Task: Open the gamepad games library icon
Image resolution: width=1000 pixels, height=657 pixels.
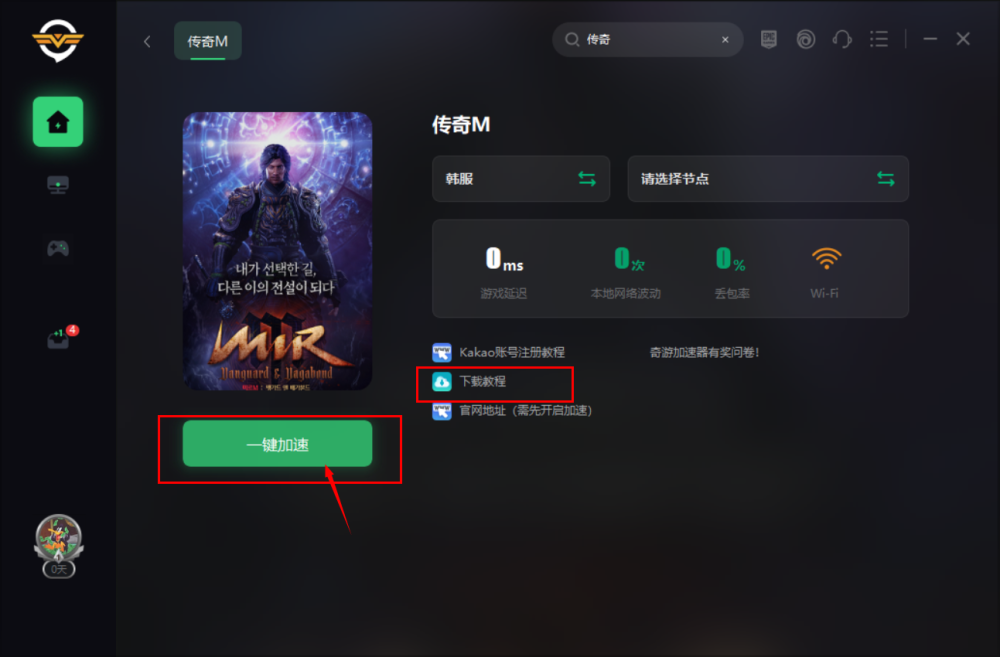Action: 58,248
